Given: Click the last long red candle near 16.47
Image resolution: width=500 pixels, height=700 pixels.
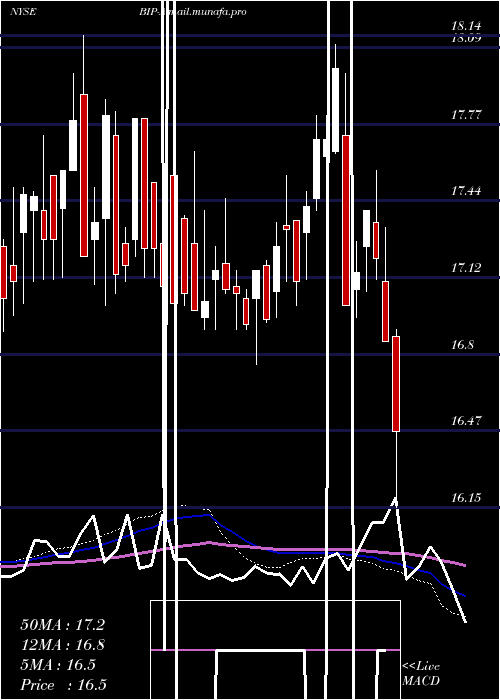Looking at the screenshot, I should pos(396,384).
